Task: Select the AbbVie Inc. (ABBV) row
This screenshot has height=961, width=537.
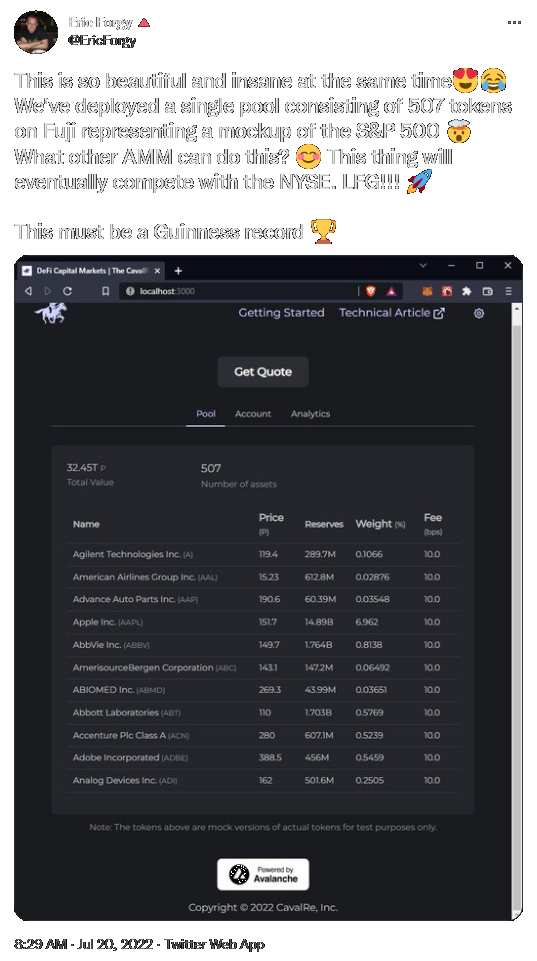Action: click(x=262, y=645)
